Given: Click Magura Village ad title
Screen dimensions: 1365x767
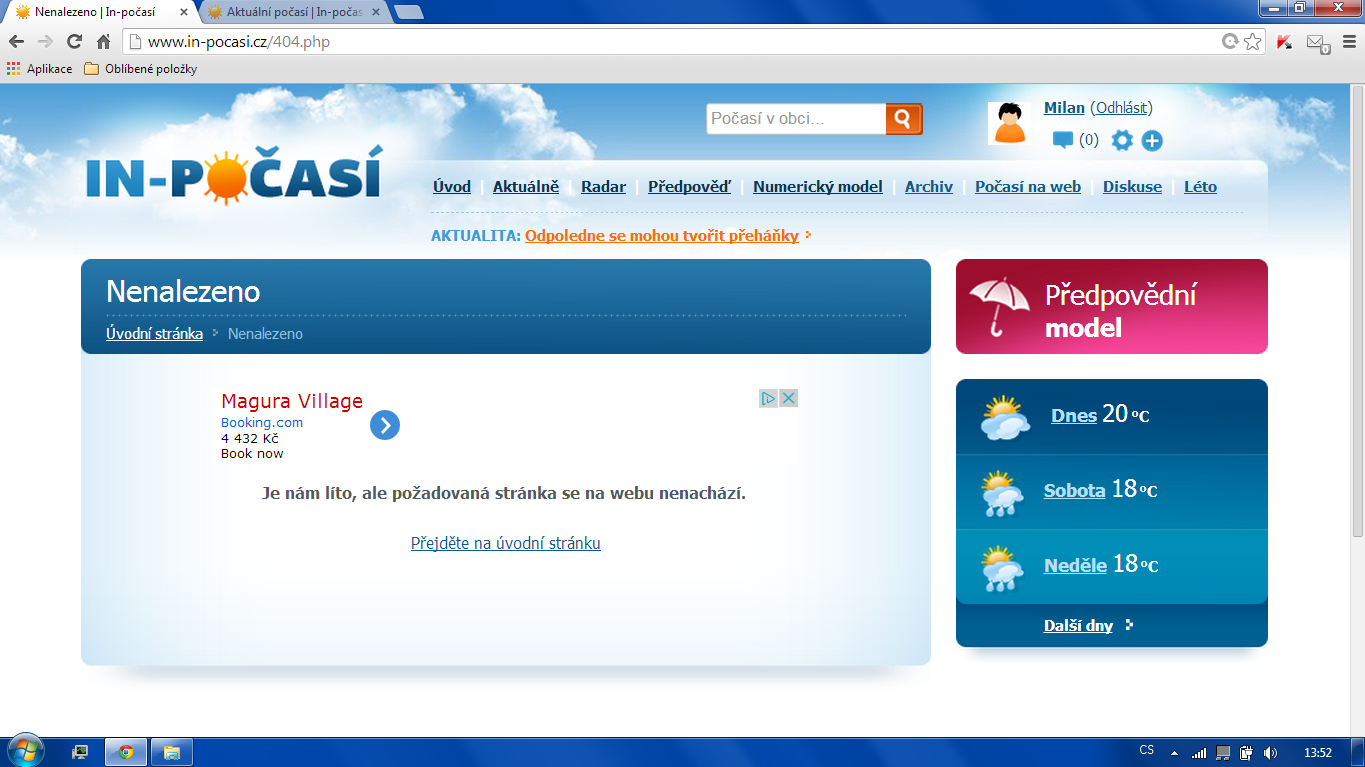Looking at the screenshot, I should (292, 401).
